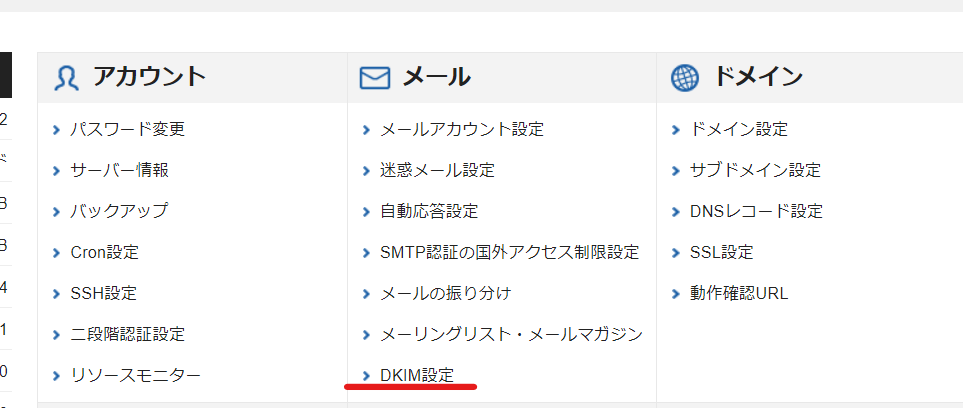This screenshot has width=963, height=408.
Task: Open 二段階認証設定 page
Action: (127, 334)
